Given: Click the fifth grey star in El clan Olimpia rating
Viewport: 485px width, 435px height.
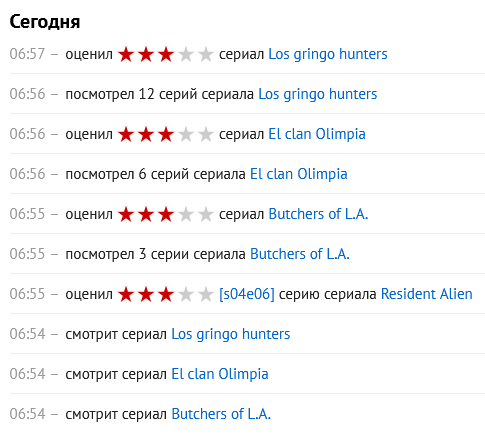Looking at the screenshot, I should (206, 134).
